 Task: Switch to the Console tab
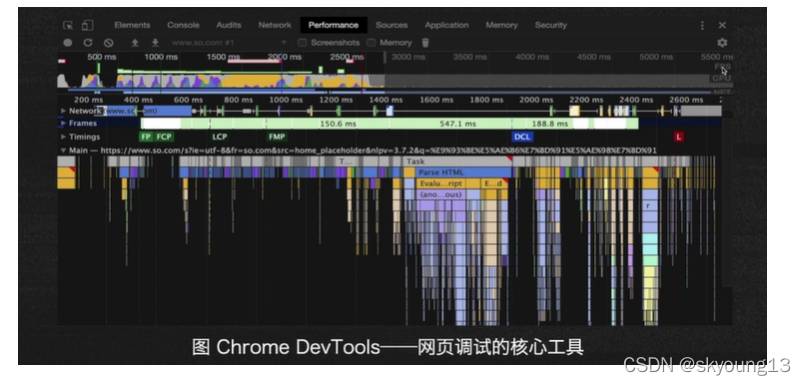point(183,25)
